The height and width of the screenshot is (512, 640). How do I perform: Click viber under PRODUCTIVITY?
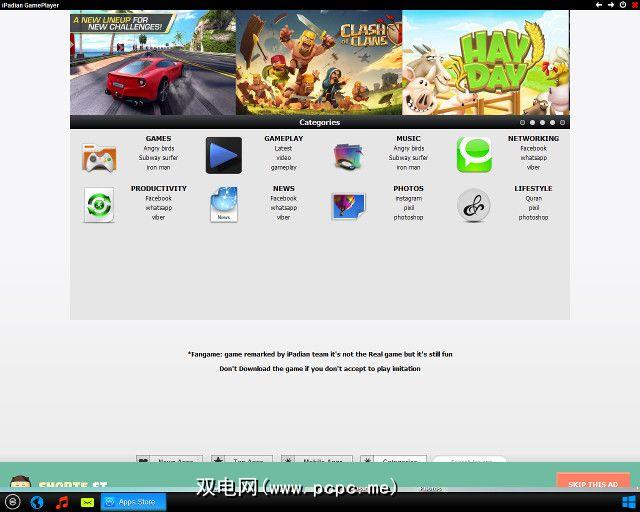point(159,217)
